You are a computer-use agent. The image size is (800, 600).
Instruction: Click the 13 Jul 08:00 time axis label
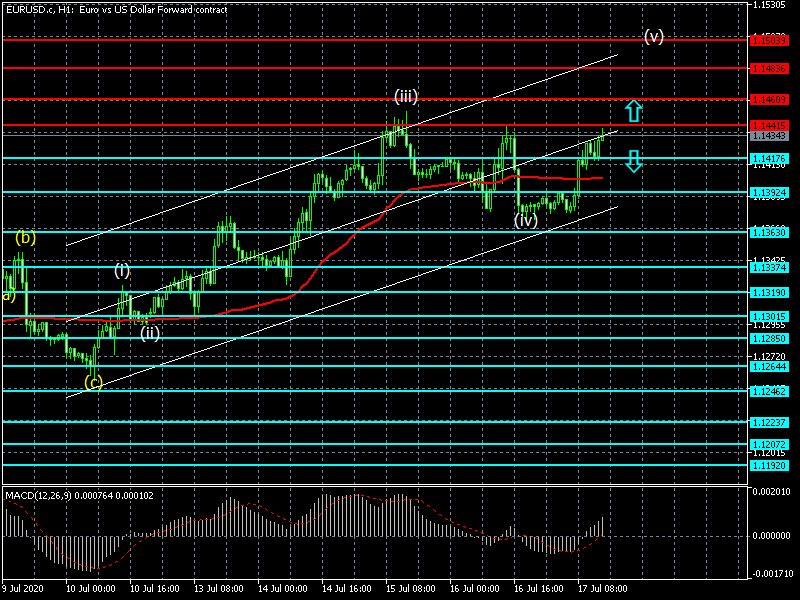pyautogui.click(x=219, y=588)
